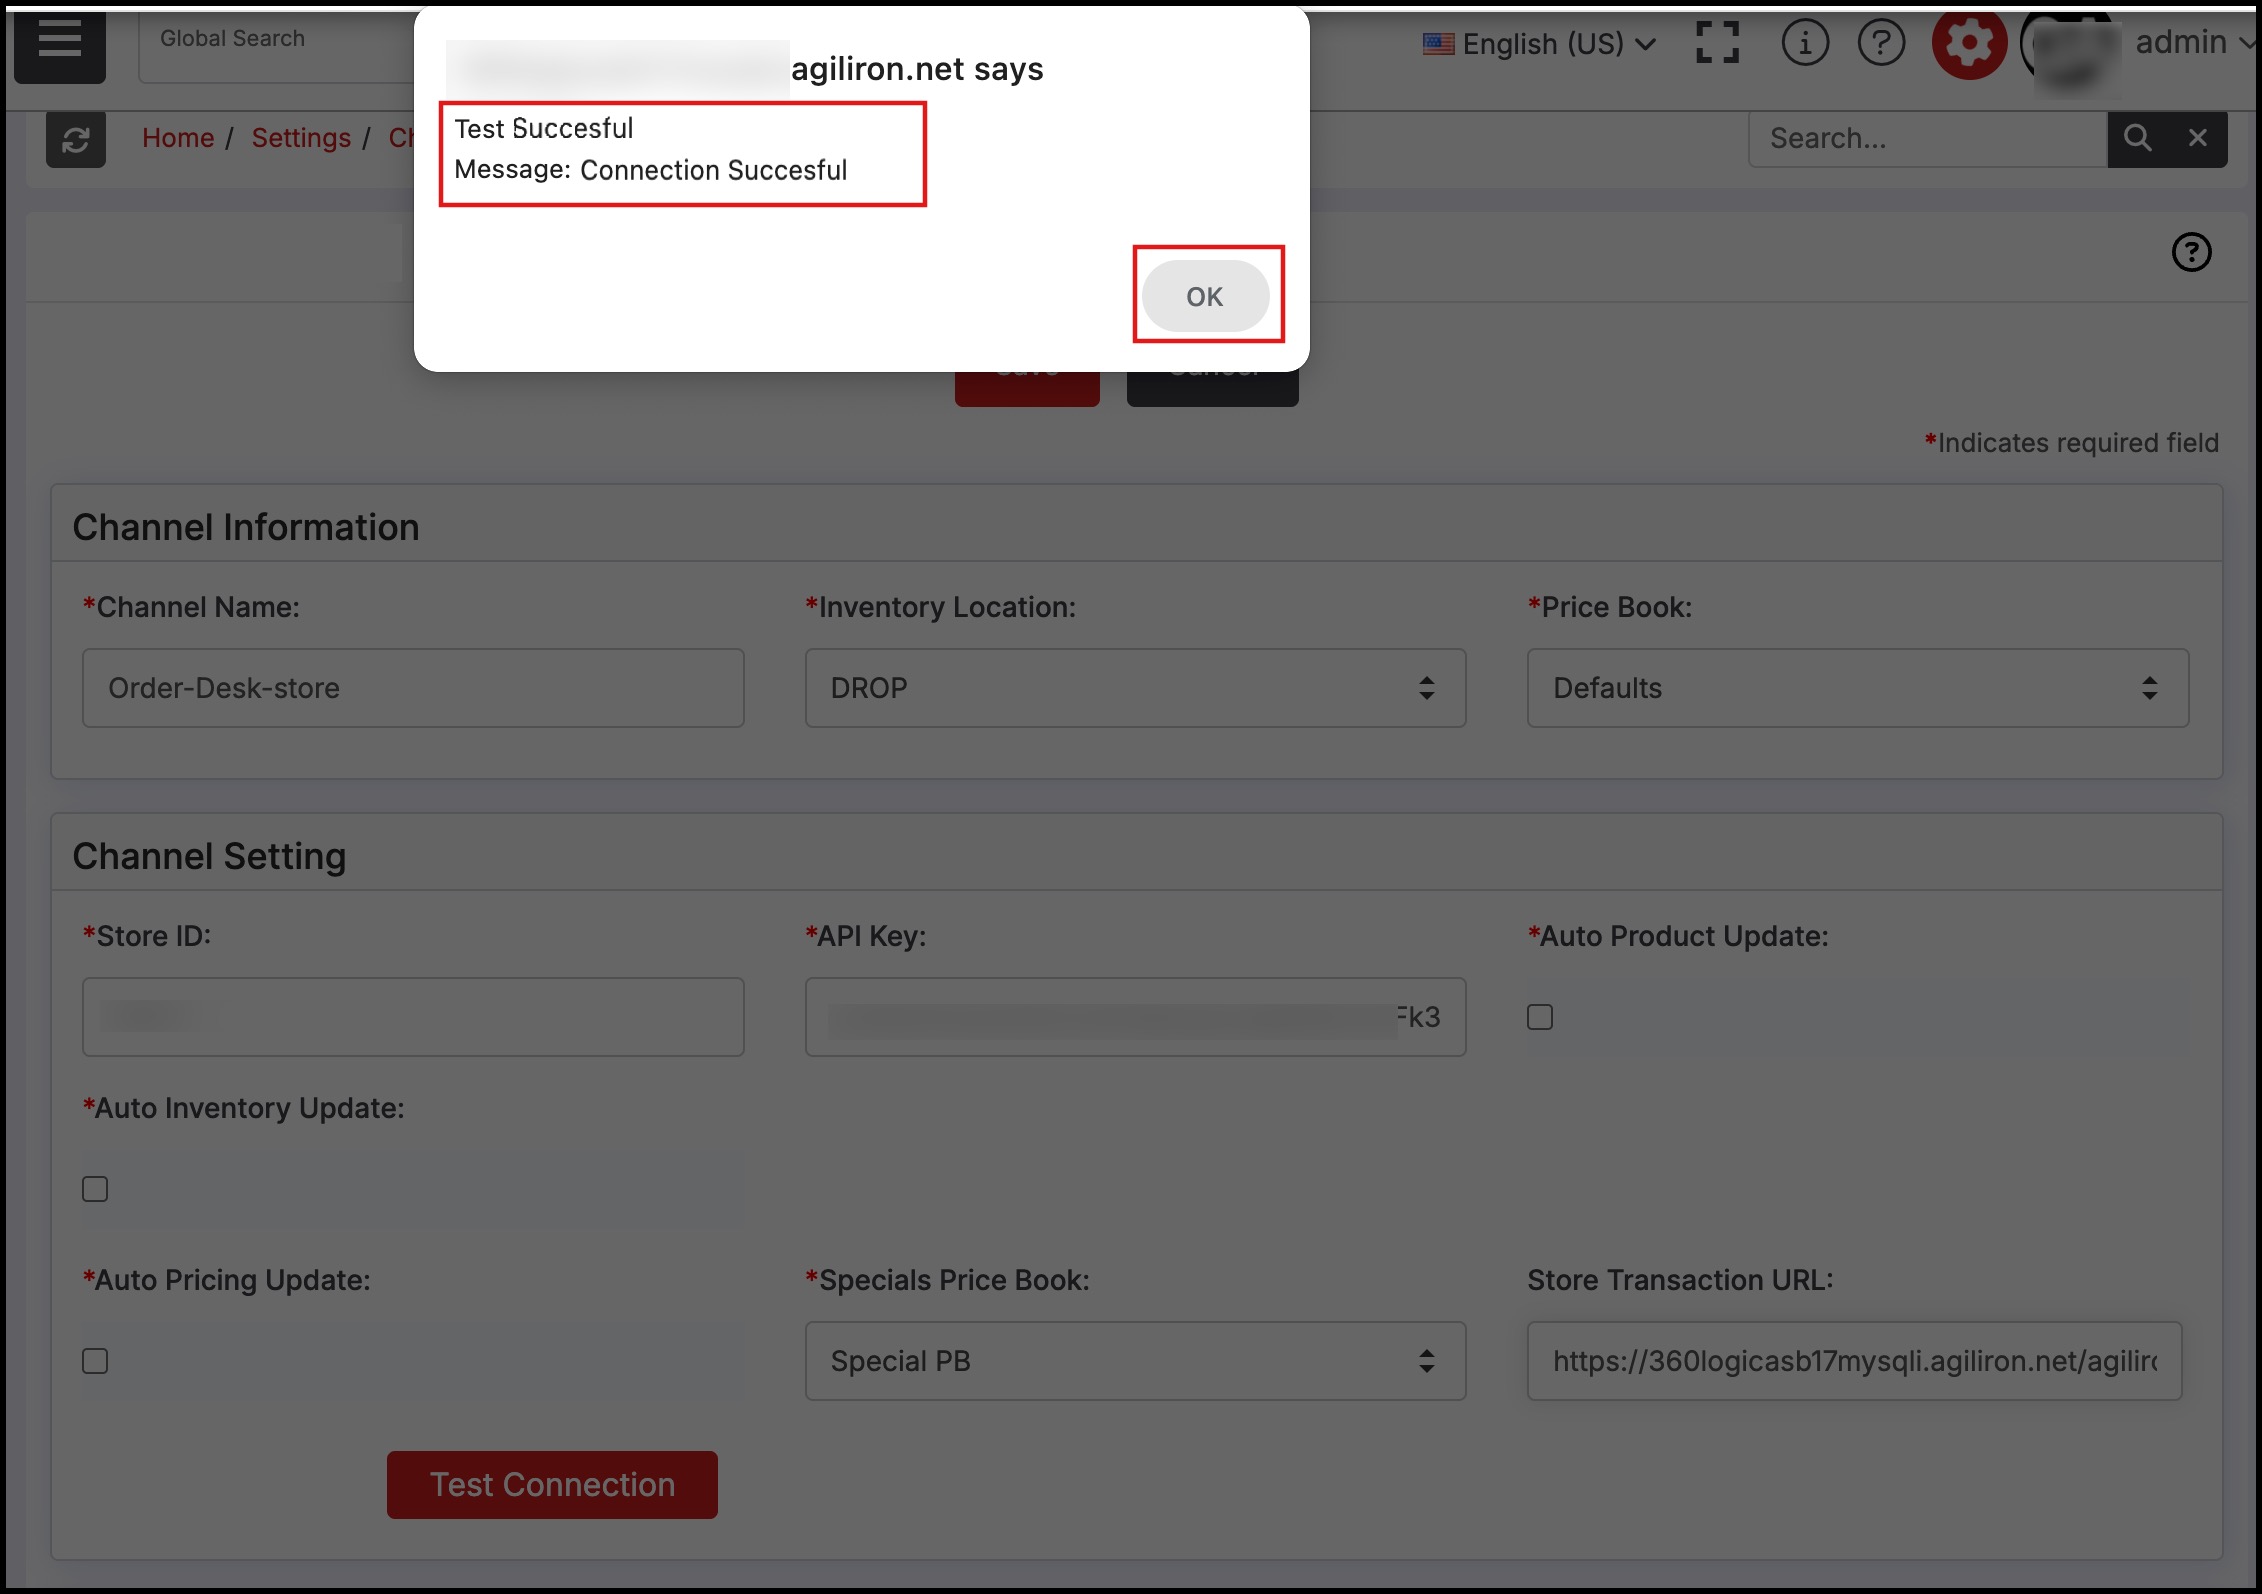
Task: Enable Auto Product Update checkbox
Action: [1540, 1017]
